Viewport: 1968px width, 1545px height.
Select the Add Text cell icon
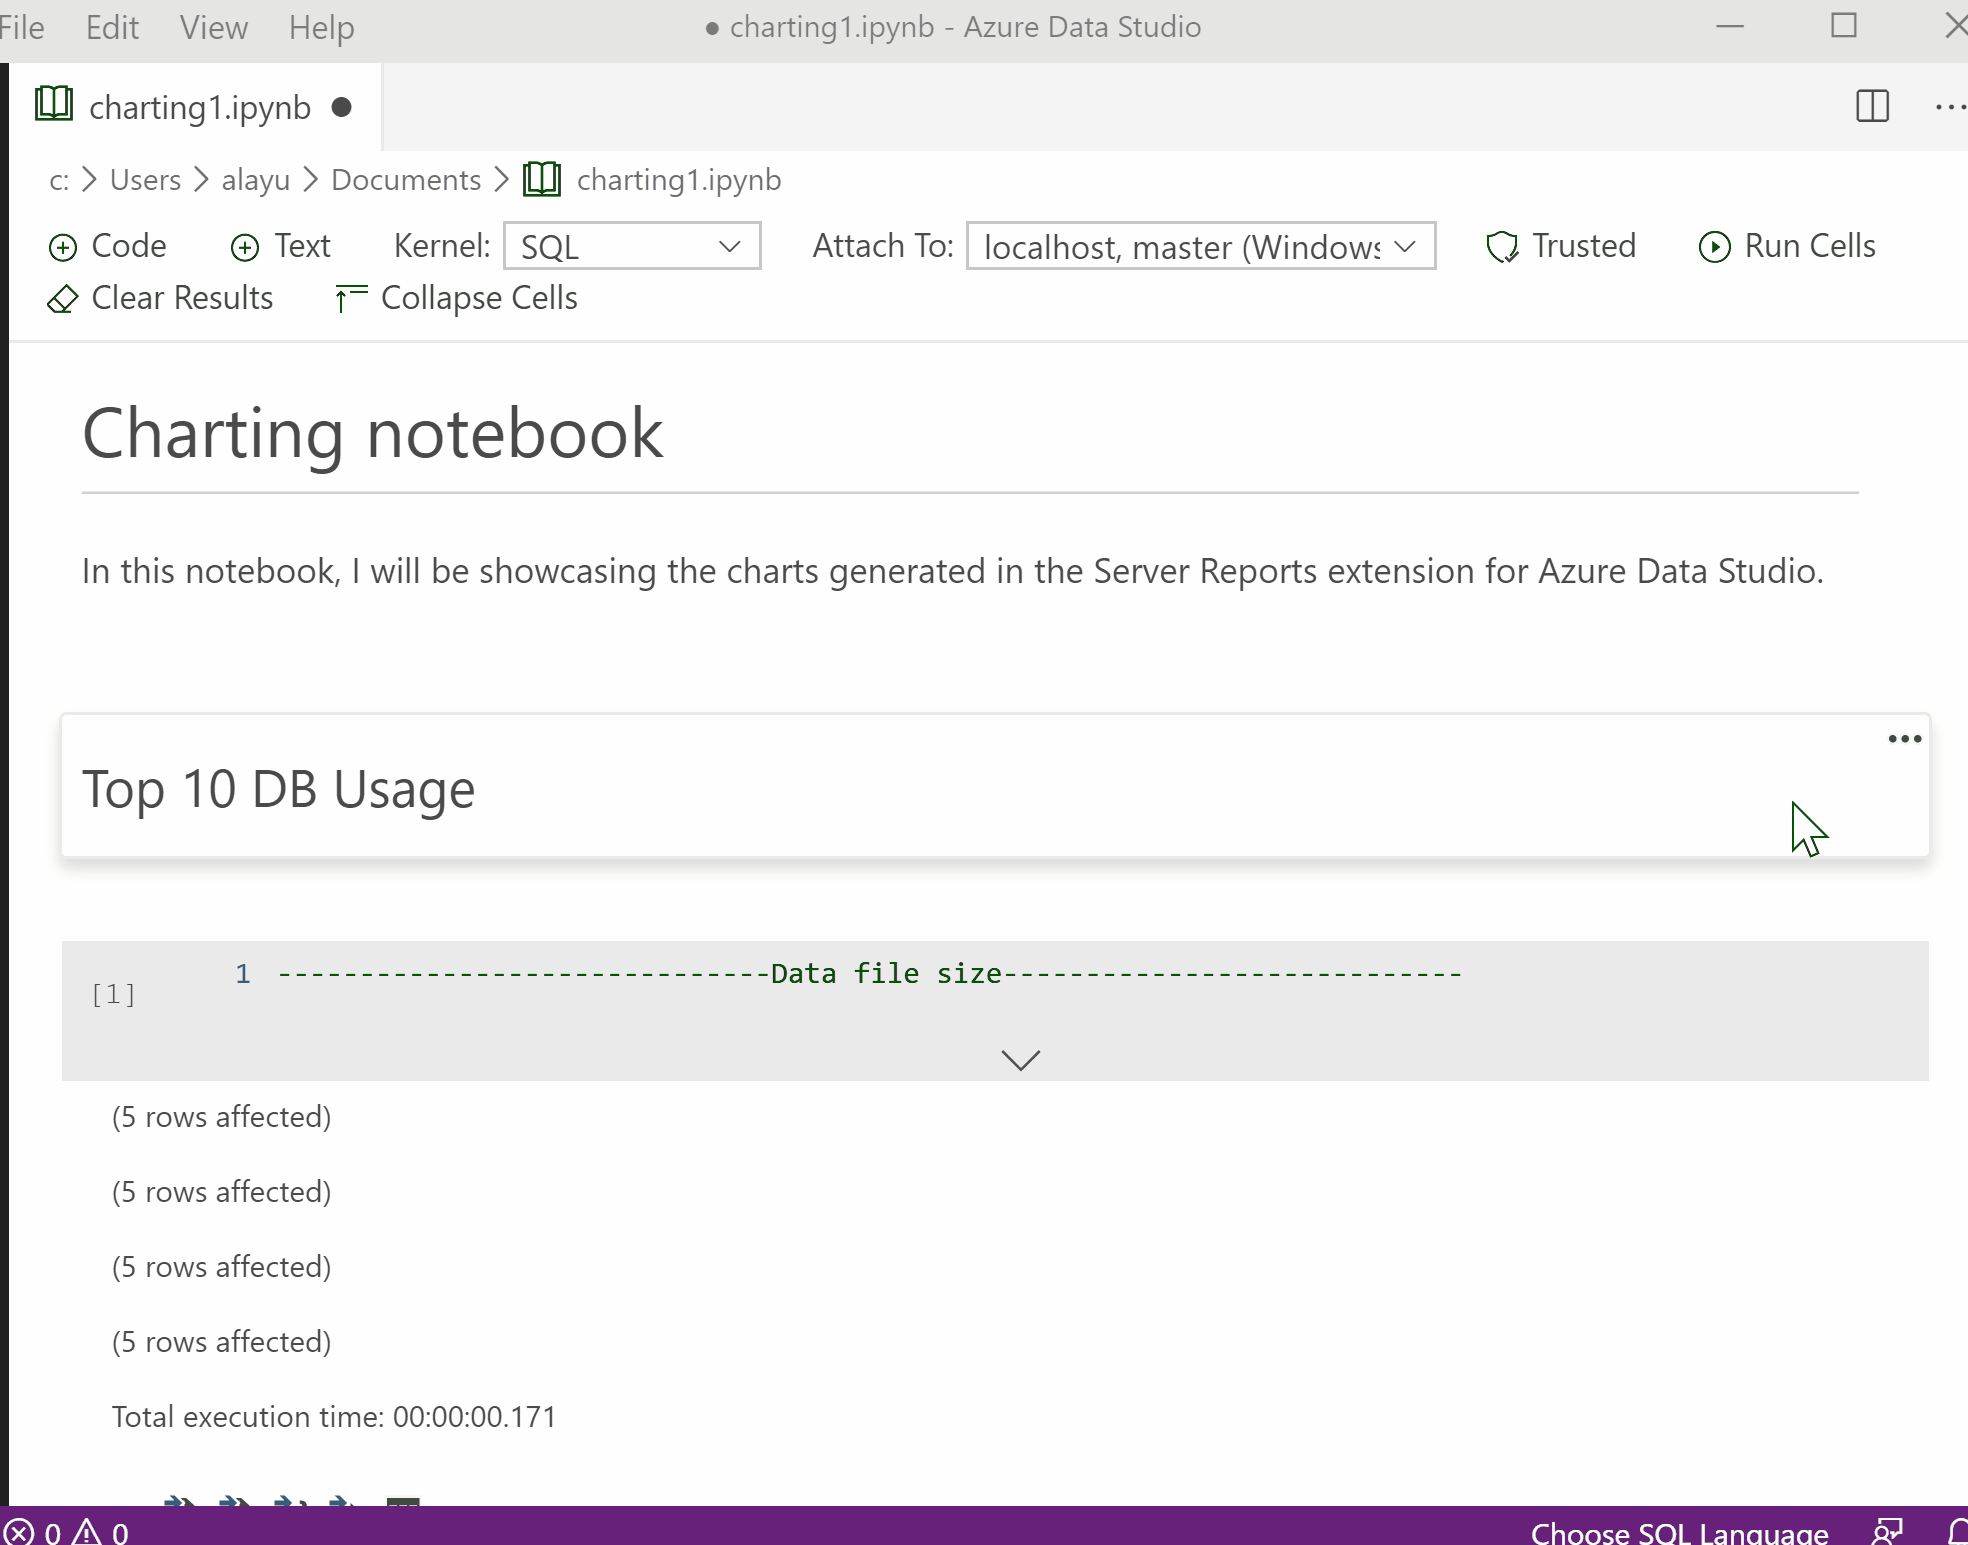[x=245, y=246]
